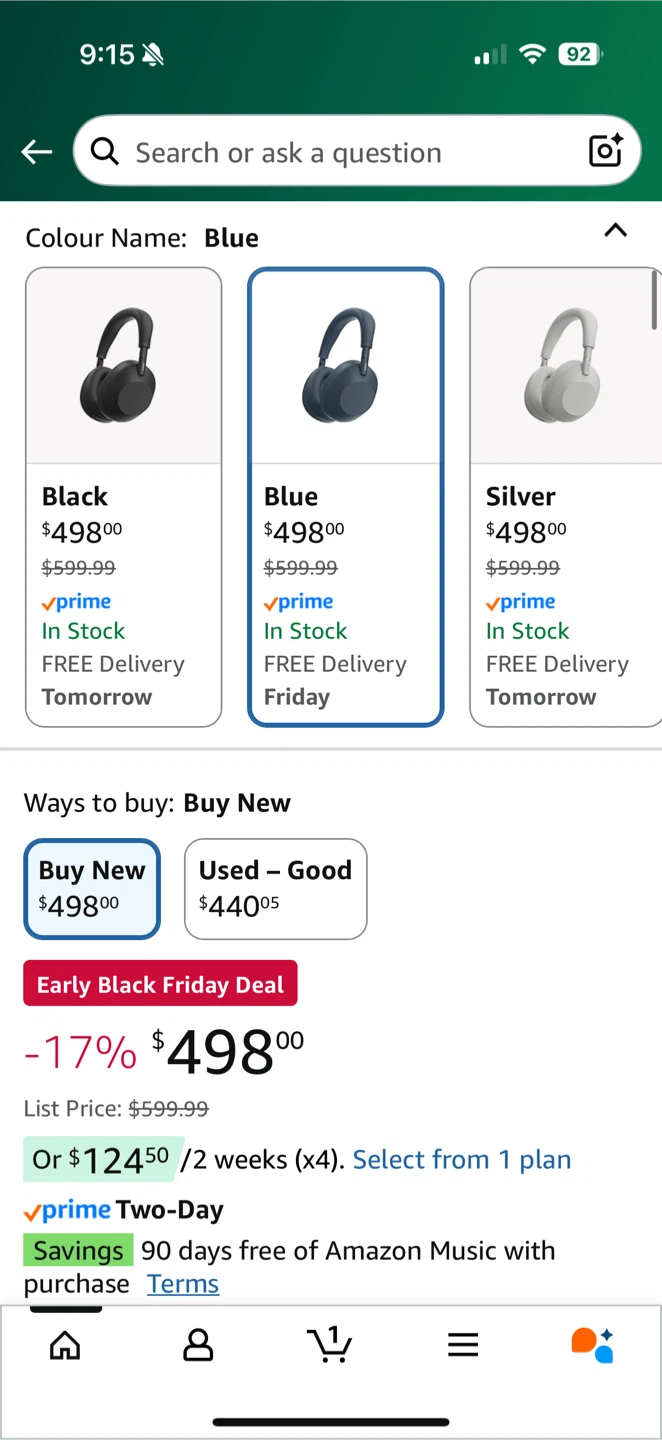Choose the Used – Good option
662x1440 pixels.
click(275, 888)
